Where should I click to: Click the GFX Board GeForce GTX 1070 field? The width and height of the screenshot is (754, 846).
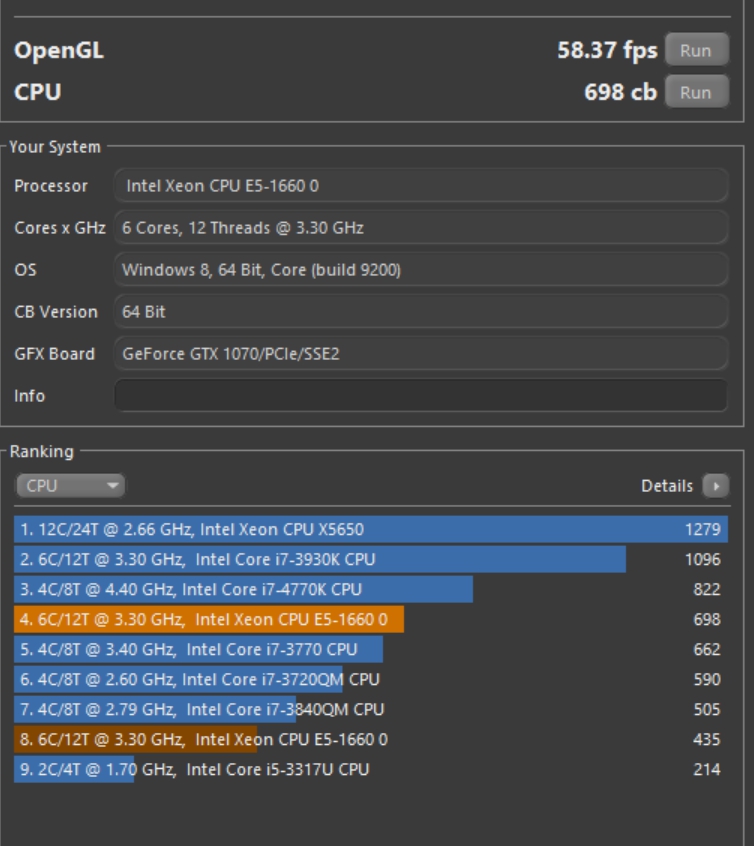tap(420, 354)
